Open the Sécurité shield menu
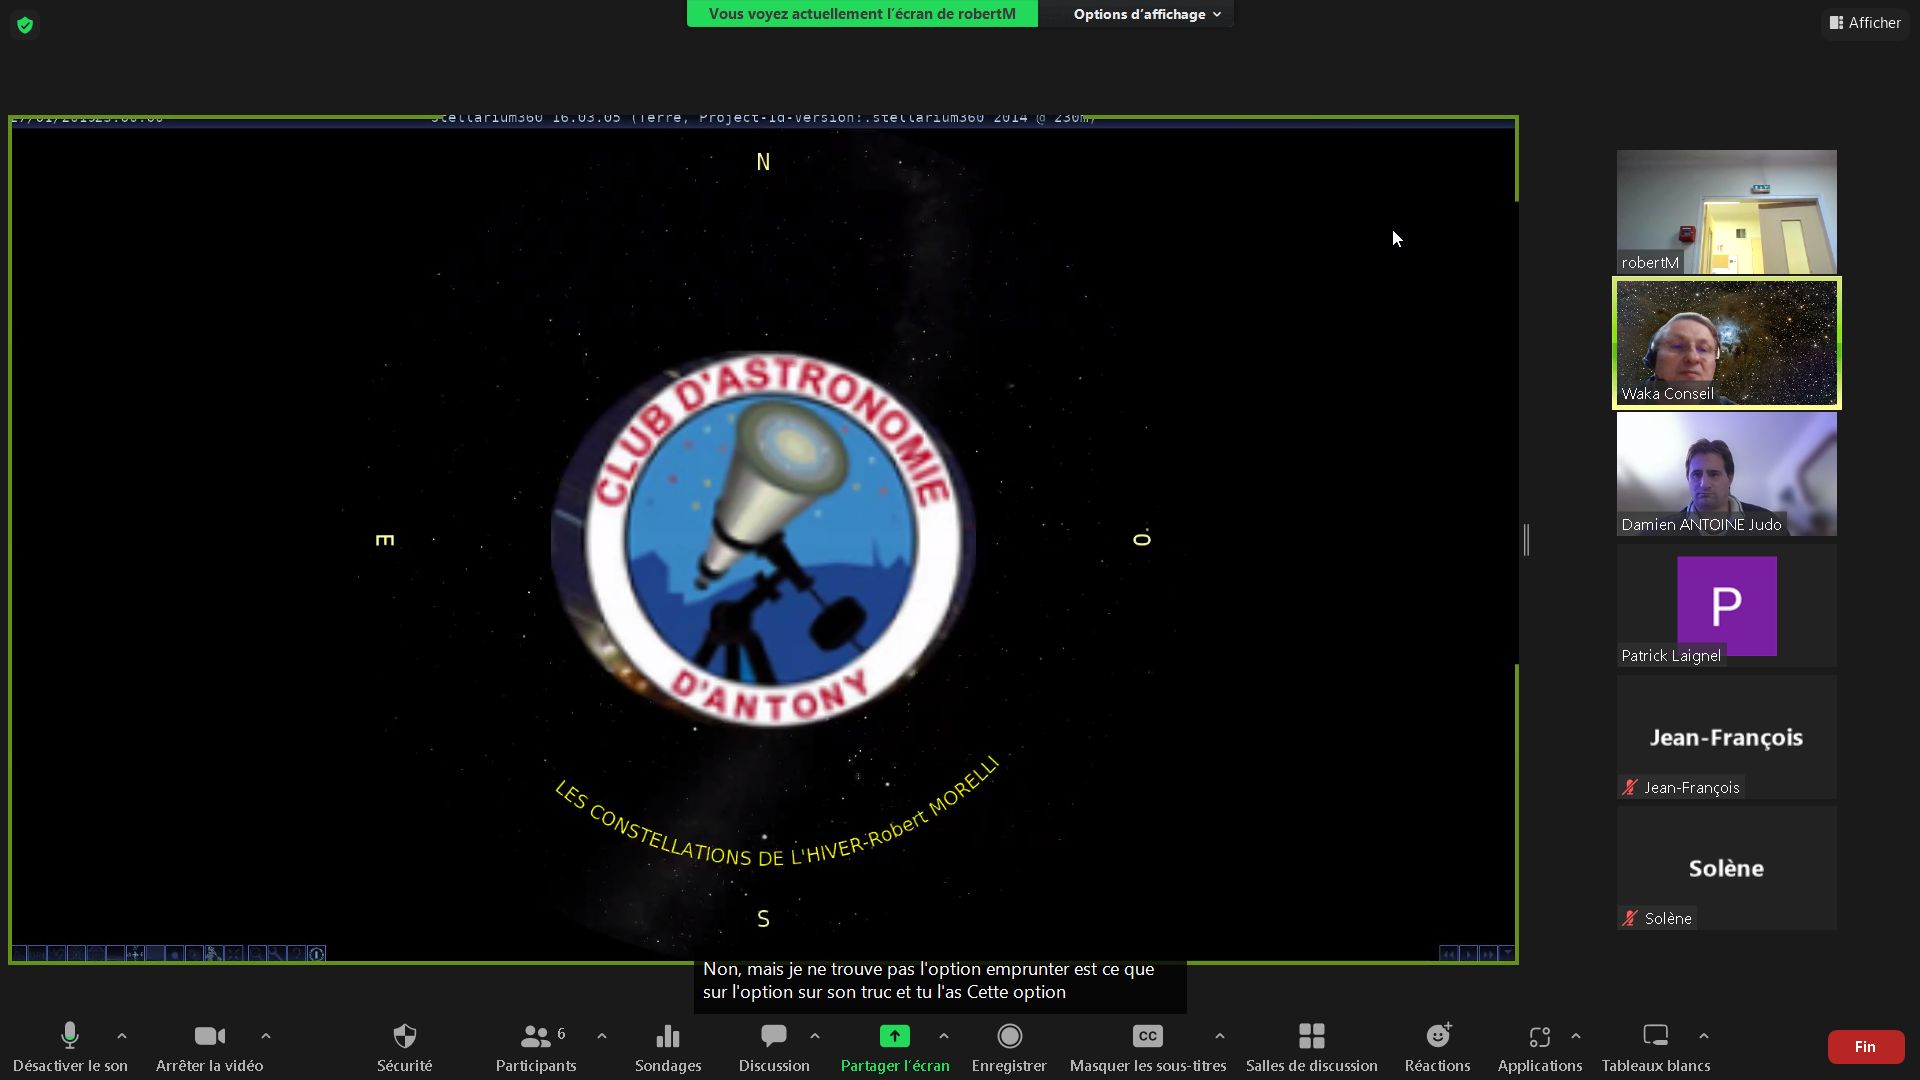 404,1046
